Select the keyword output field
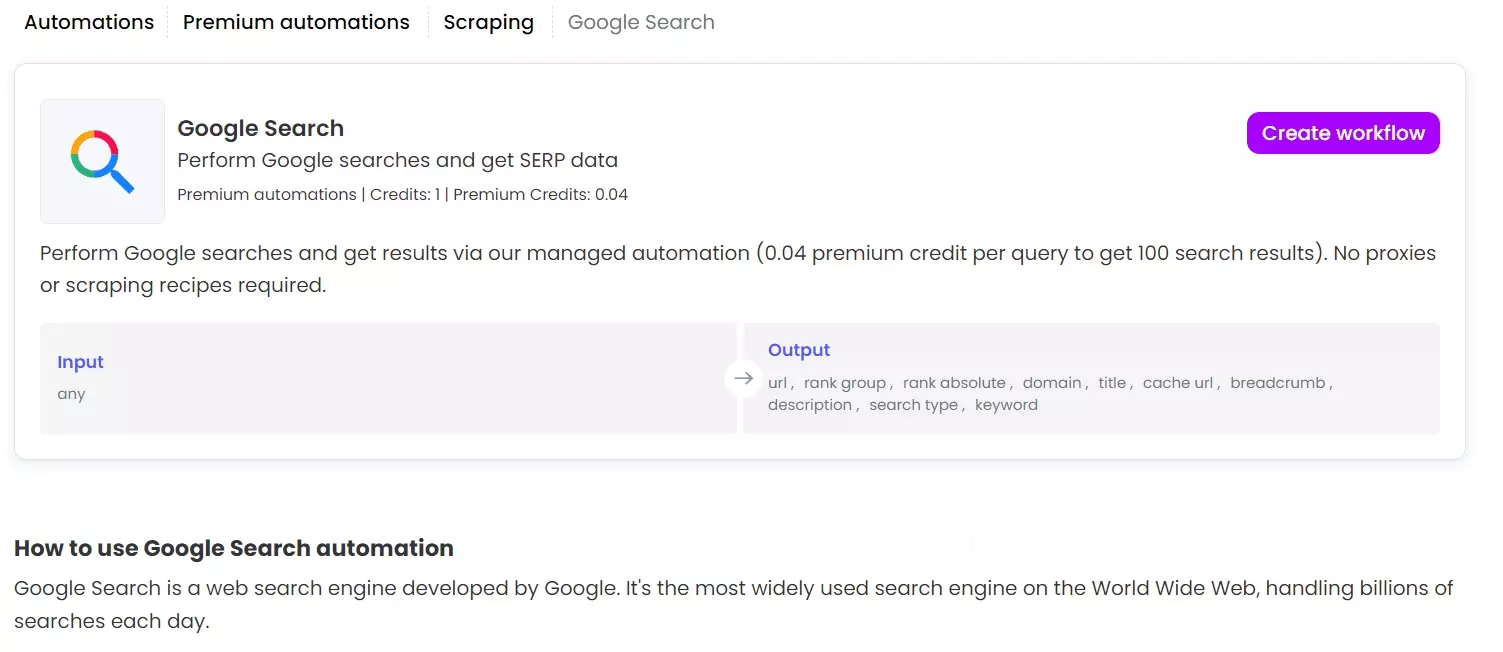The image size is (1503, 652). 1006,404
